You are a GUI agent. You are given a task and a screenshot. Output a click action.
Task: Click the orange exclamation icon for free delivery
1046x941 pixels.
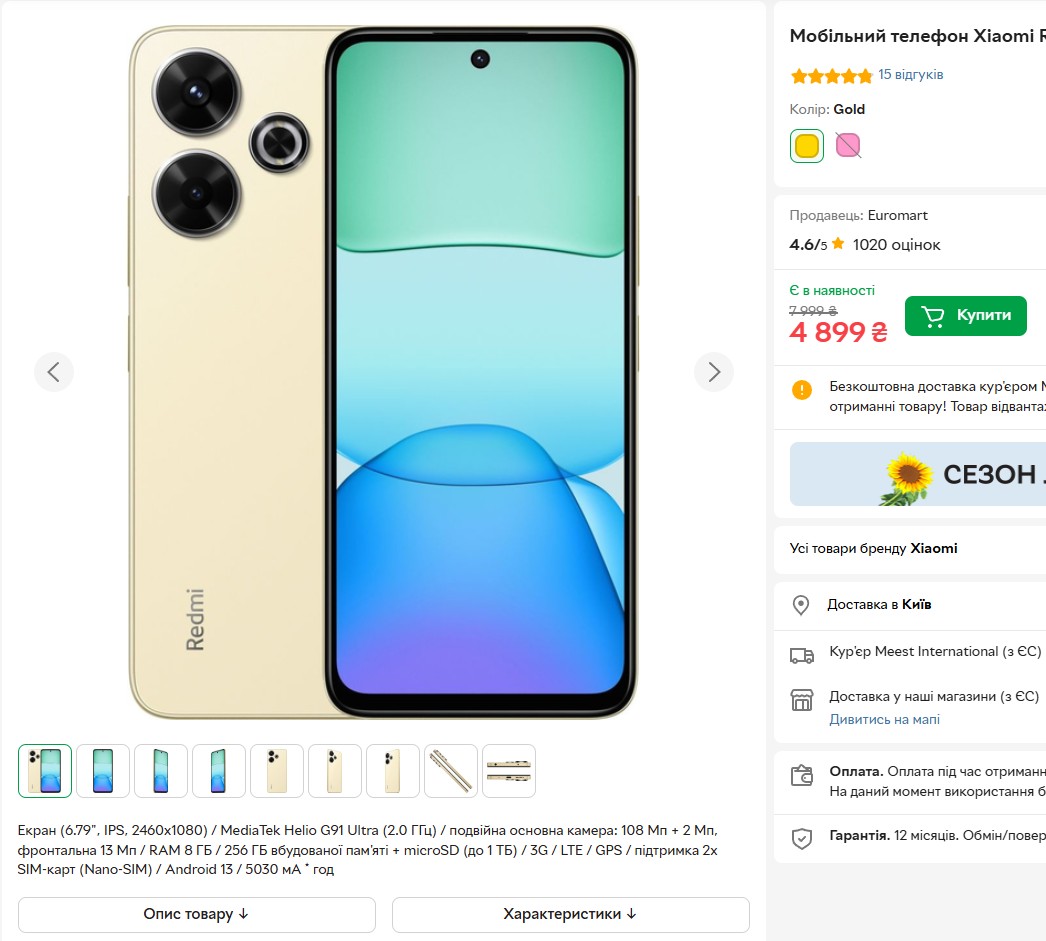(x=801, y=390)
